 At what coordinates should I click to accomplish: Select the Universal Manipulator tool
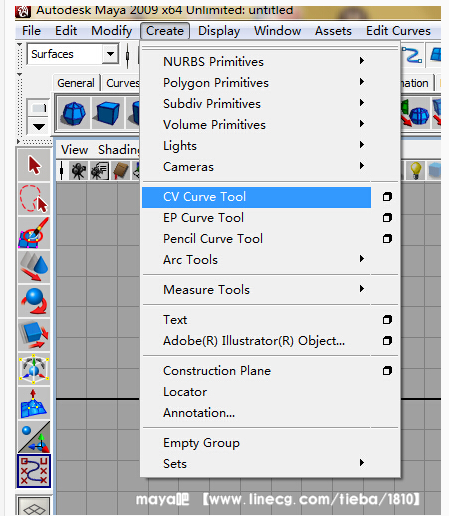(34, 369)
